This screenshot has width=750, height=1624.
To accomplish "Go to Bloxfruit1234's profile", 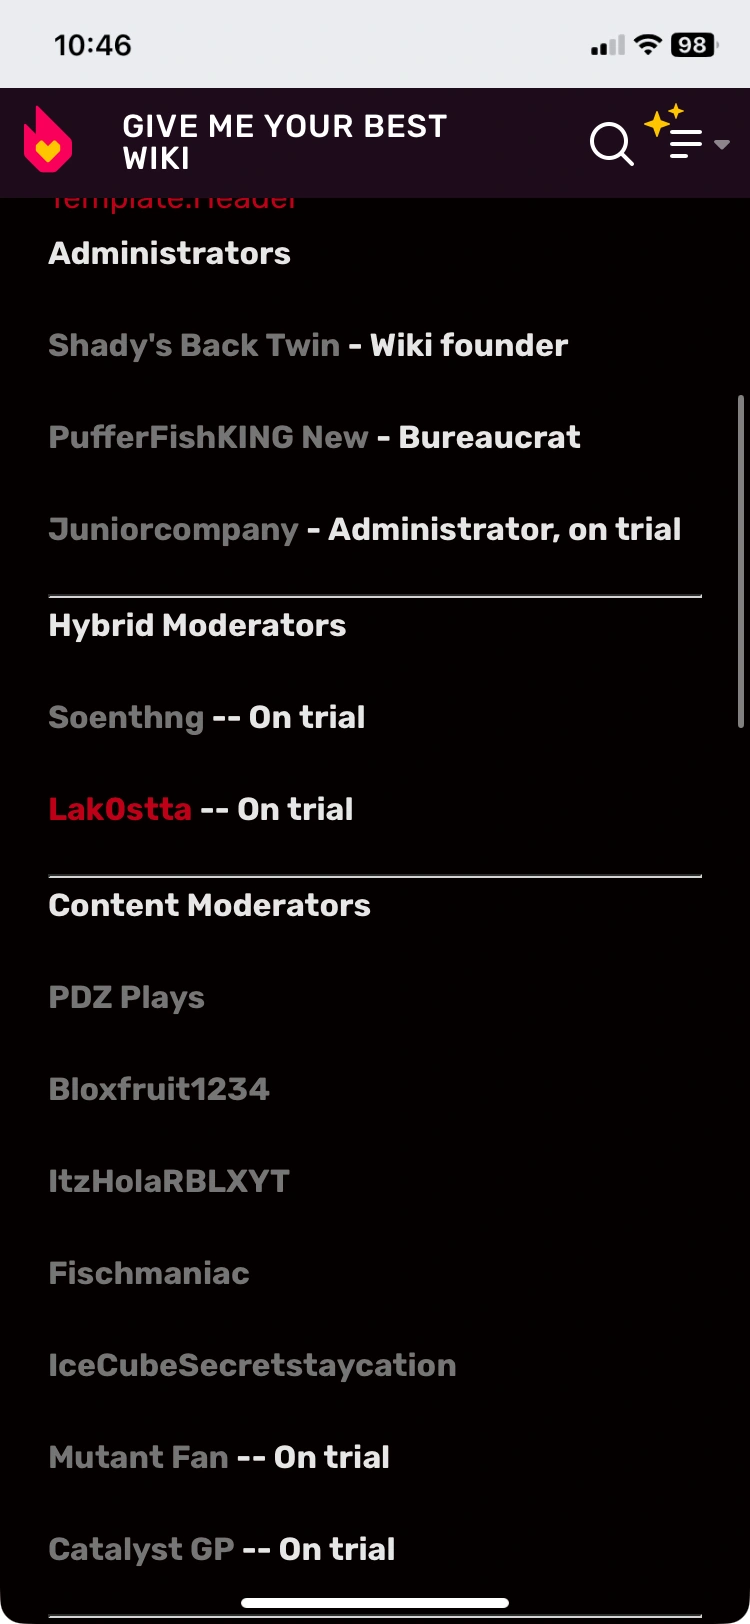I will [159, 1089].
